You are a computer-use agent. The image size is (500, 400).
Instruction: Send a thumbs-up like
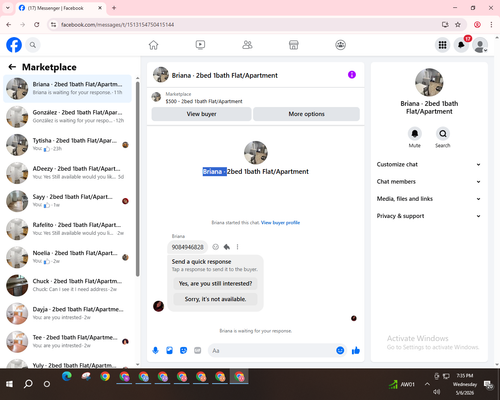pyautogui.click(x=356, y=350)
